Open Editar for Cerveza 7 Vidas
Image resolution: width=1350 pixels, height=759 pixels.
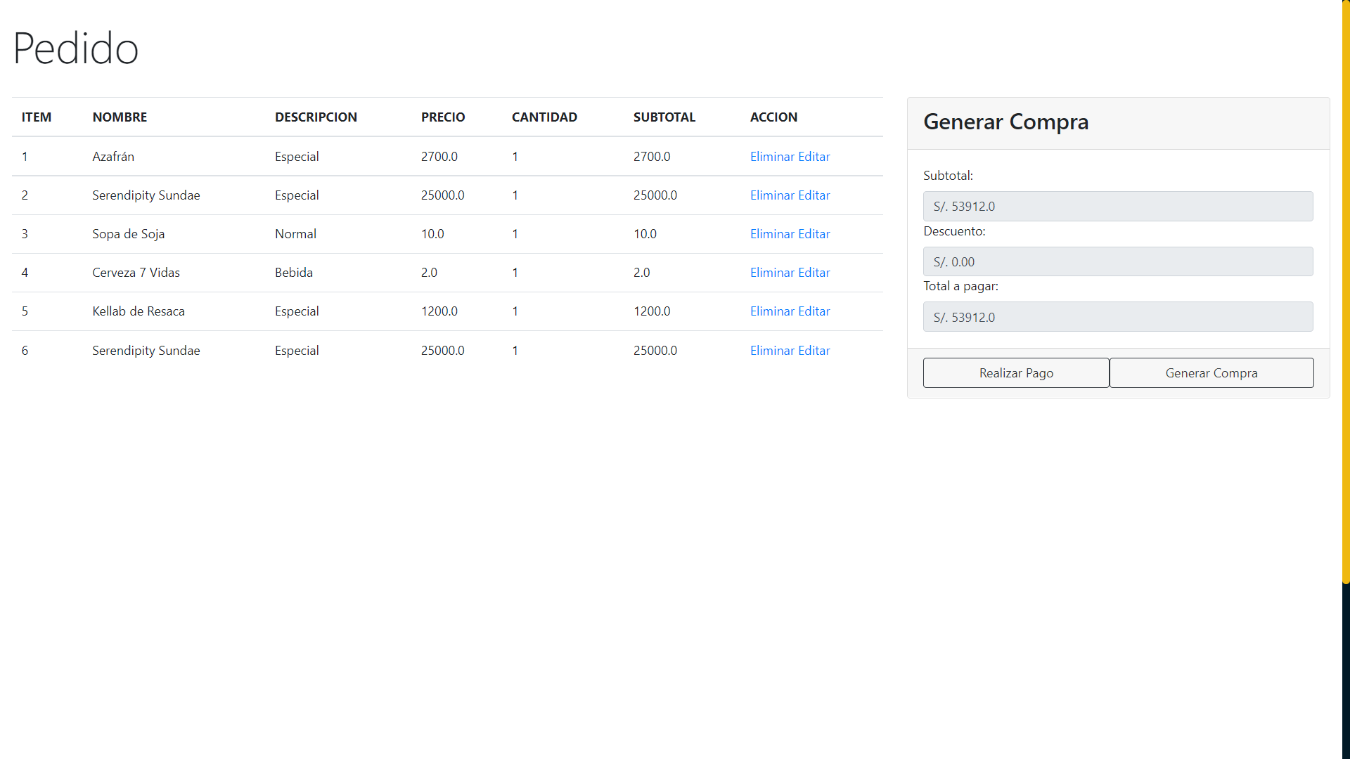click(814, 272)
